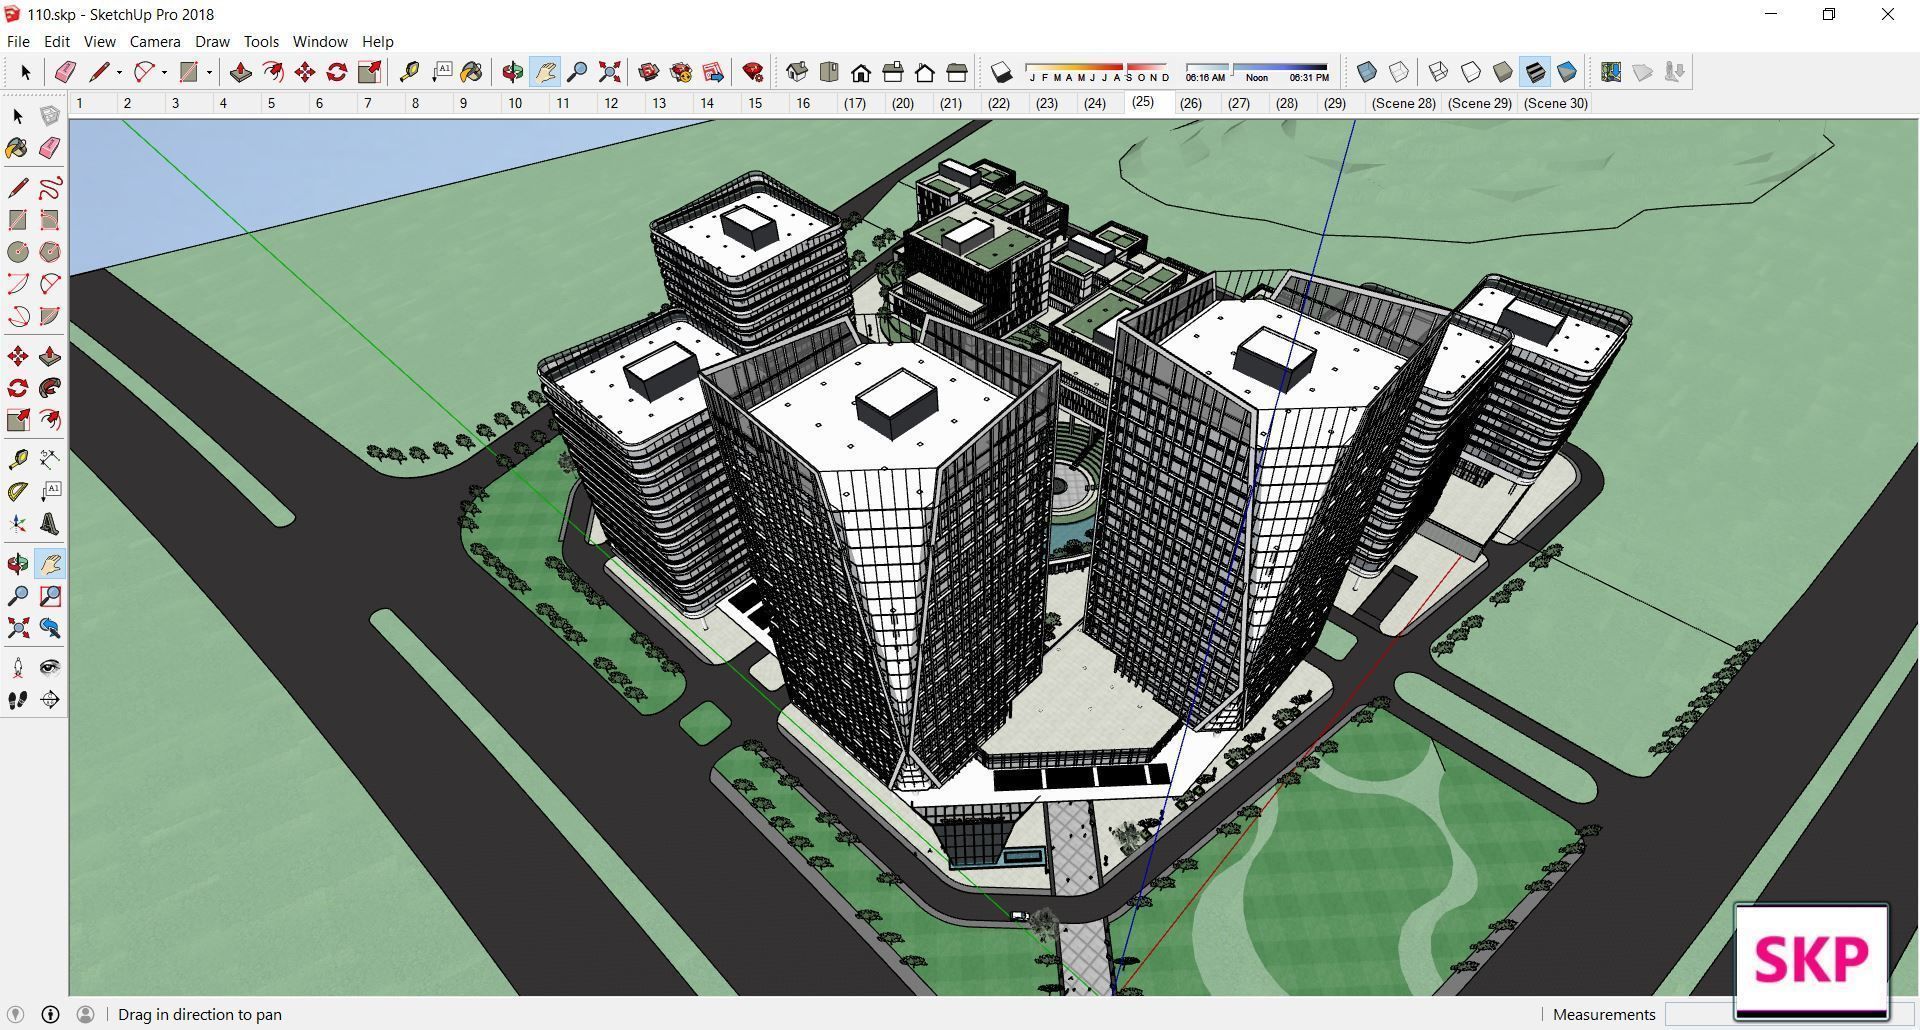Enable Shaded face style
Viewport: 1920px width, 1030px height.
(1503, 72)
